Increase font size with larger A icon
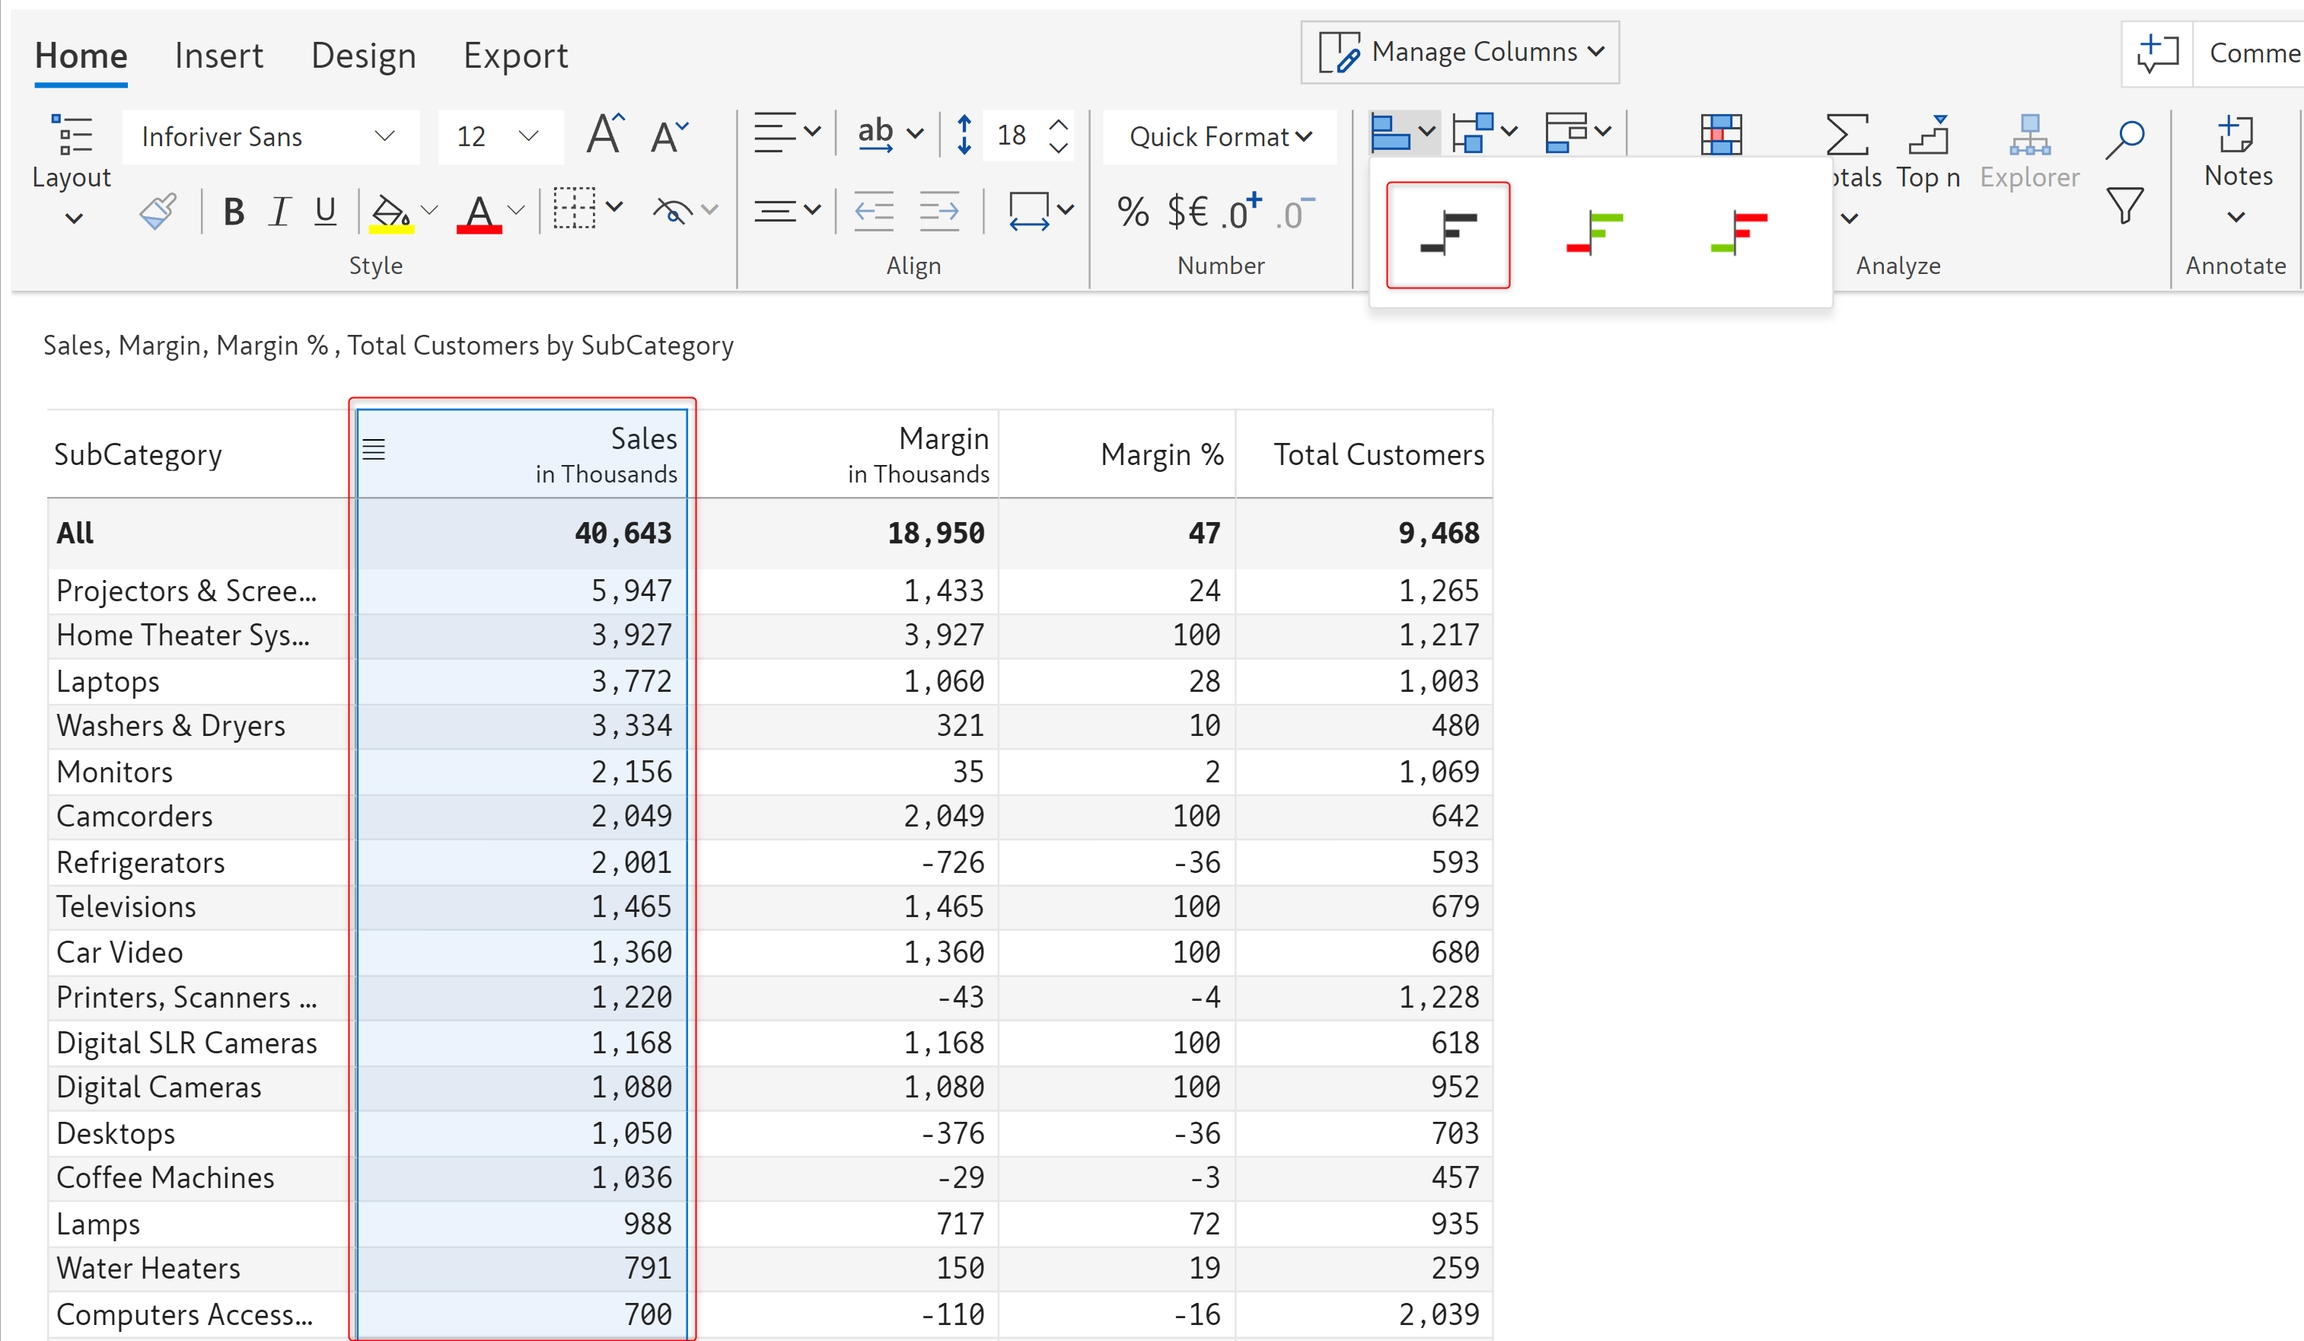This screenshot has height=1341, width=2304. 604,134
